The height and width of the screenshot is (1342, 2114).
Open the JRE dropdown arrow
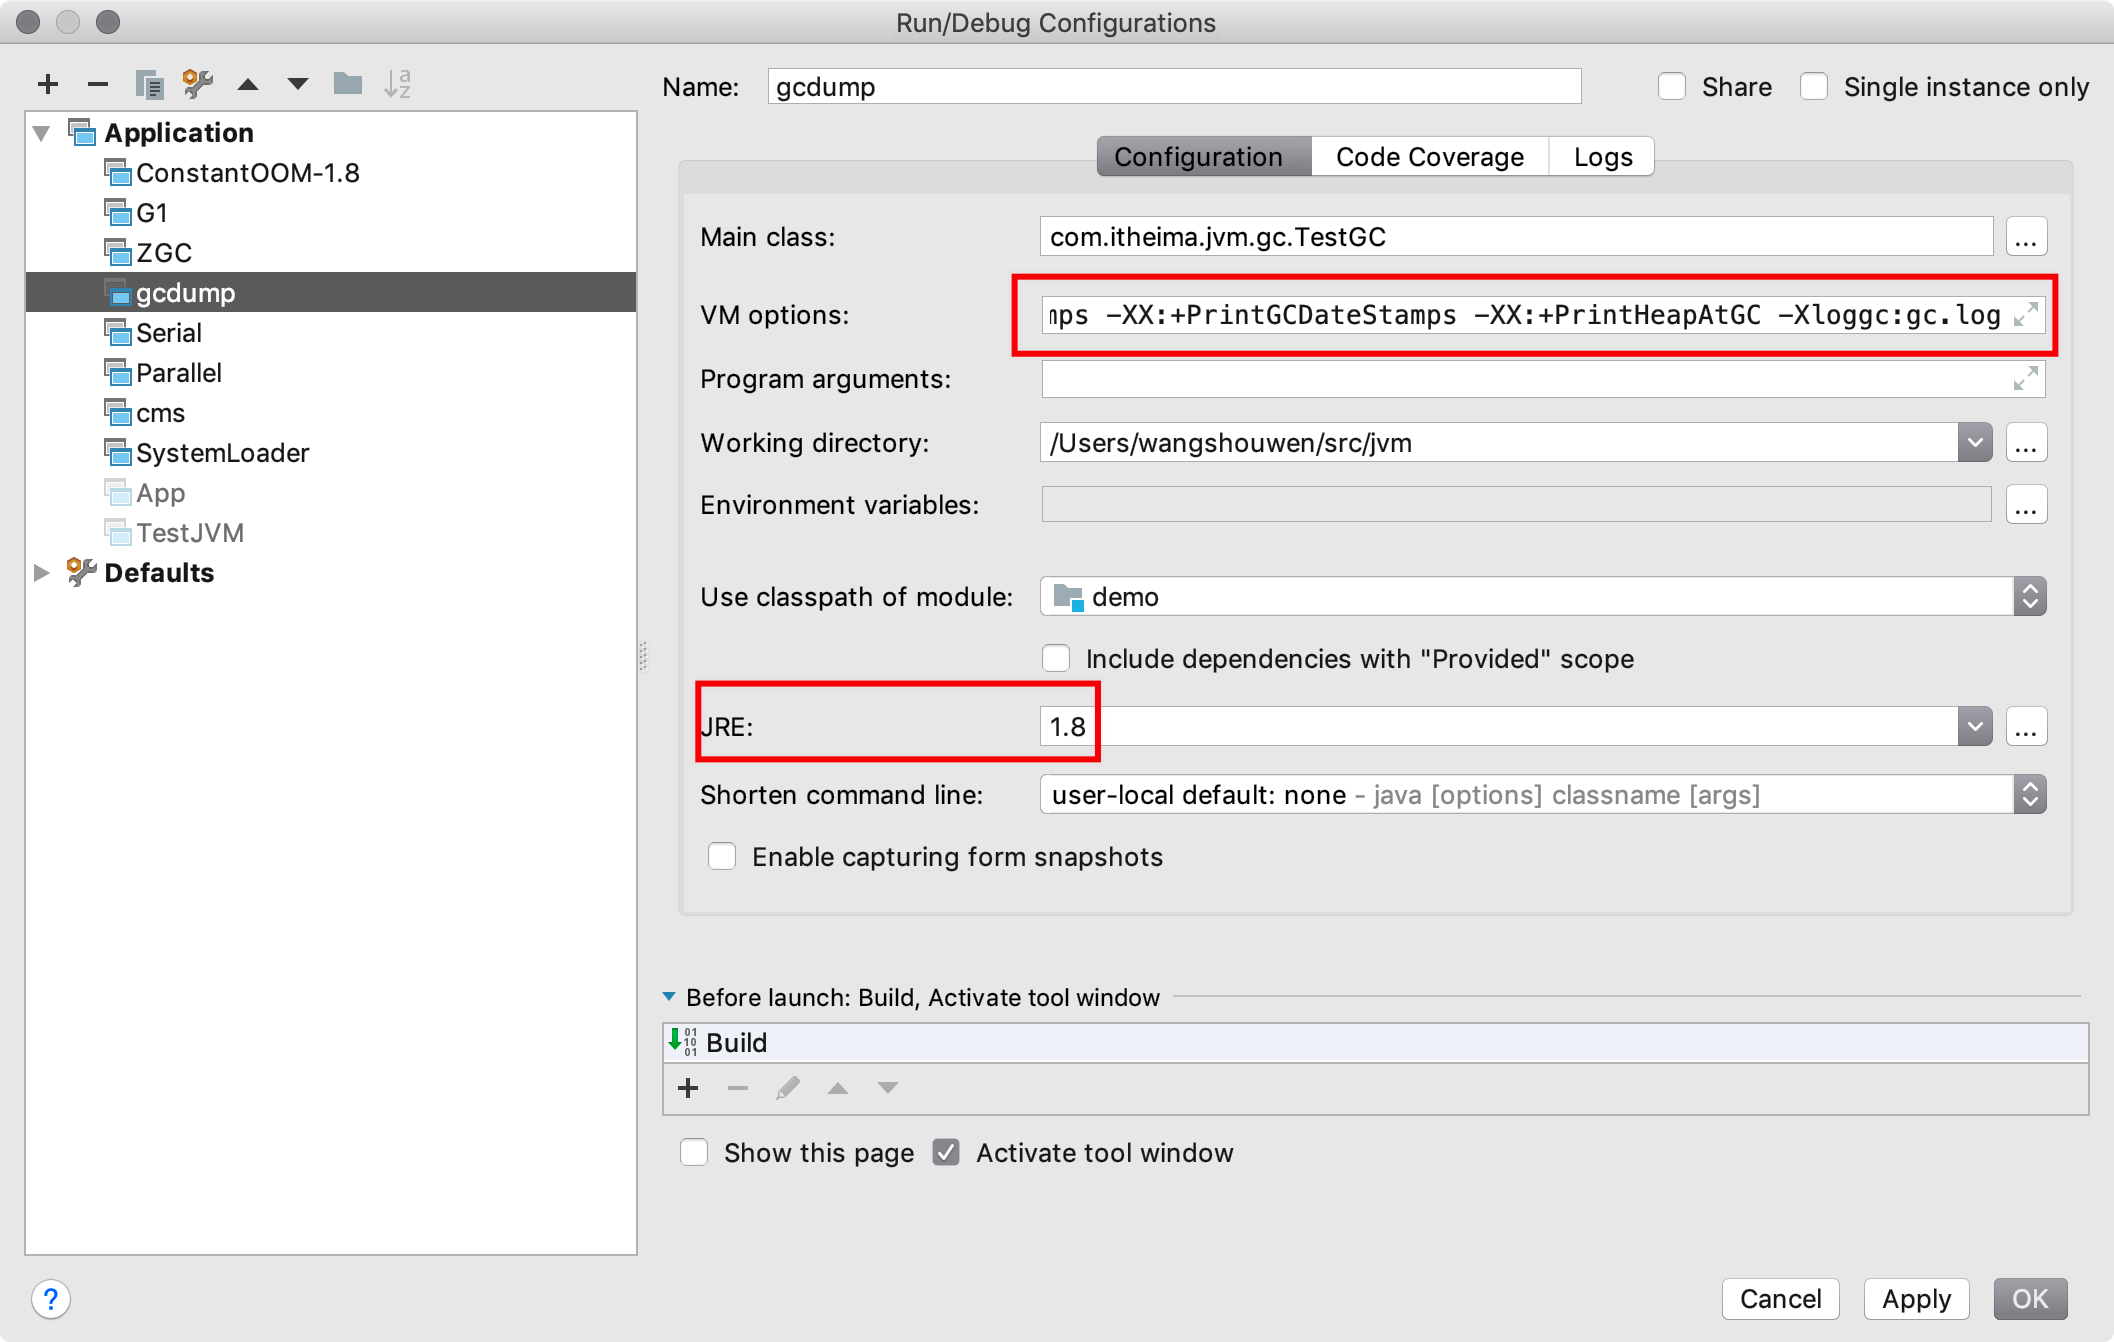[x=1974, y=727]
